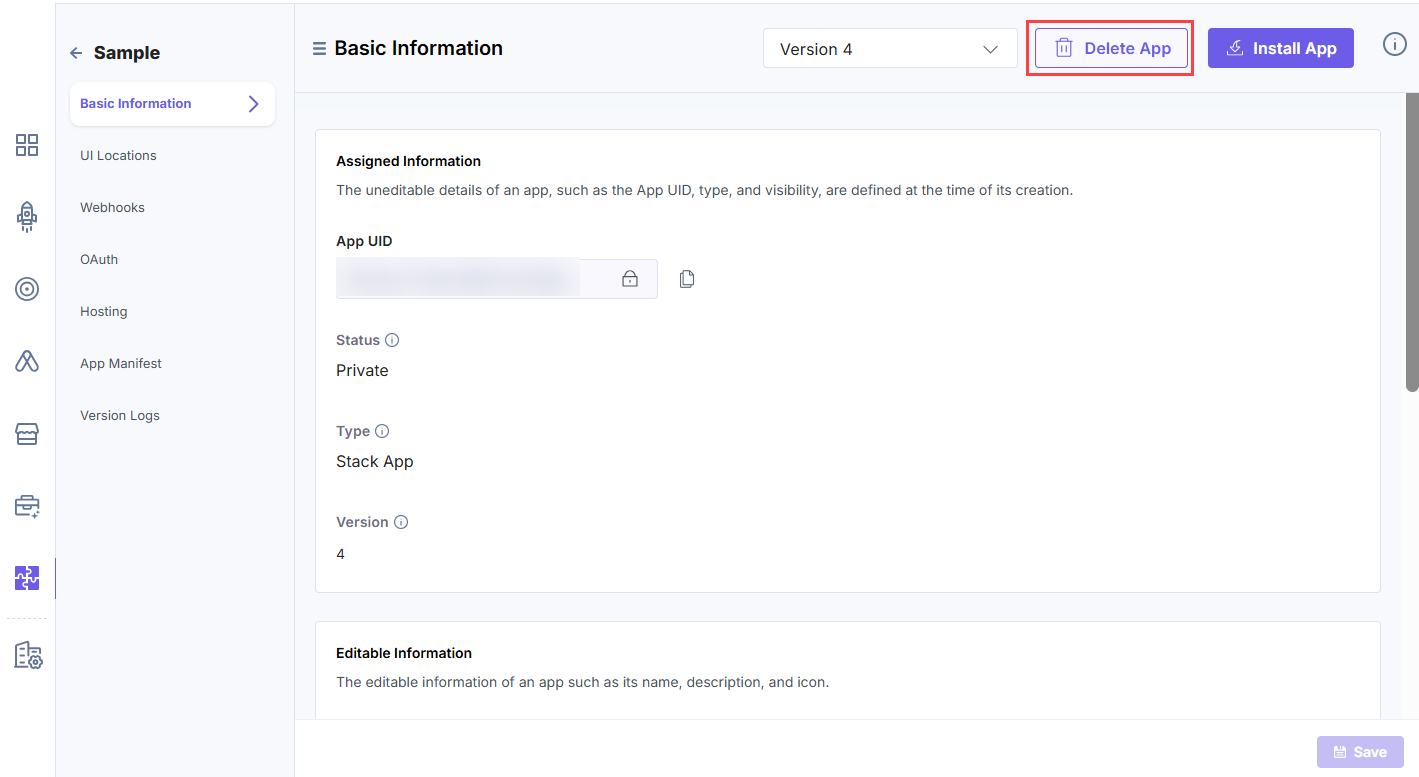Viewport: 1419px width, 777px height.
Task: Click the target circle icon in sidebar
Action: (x=27, y=290)
